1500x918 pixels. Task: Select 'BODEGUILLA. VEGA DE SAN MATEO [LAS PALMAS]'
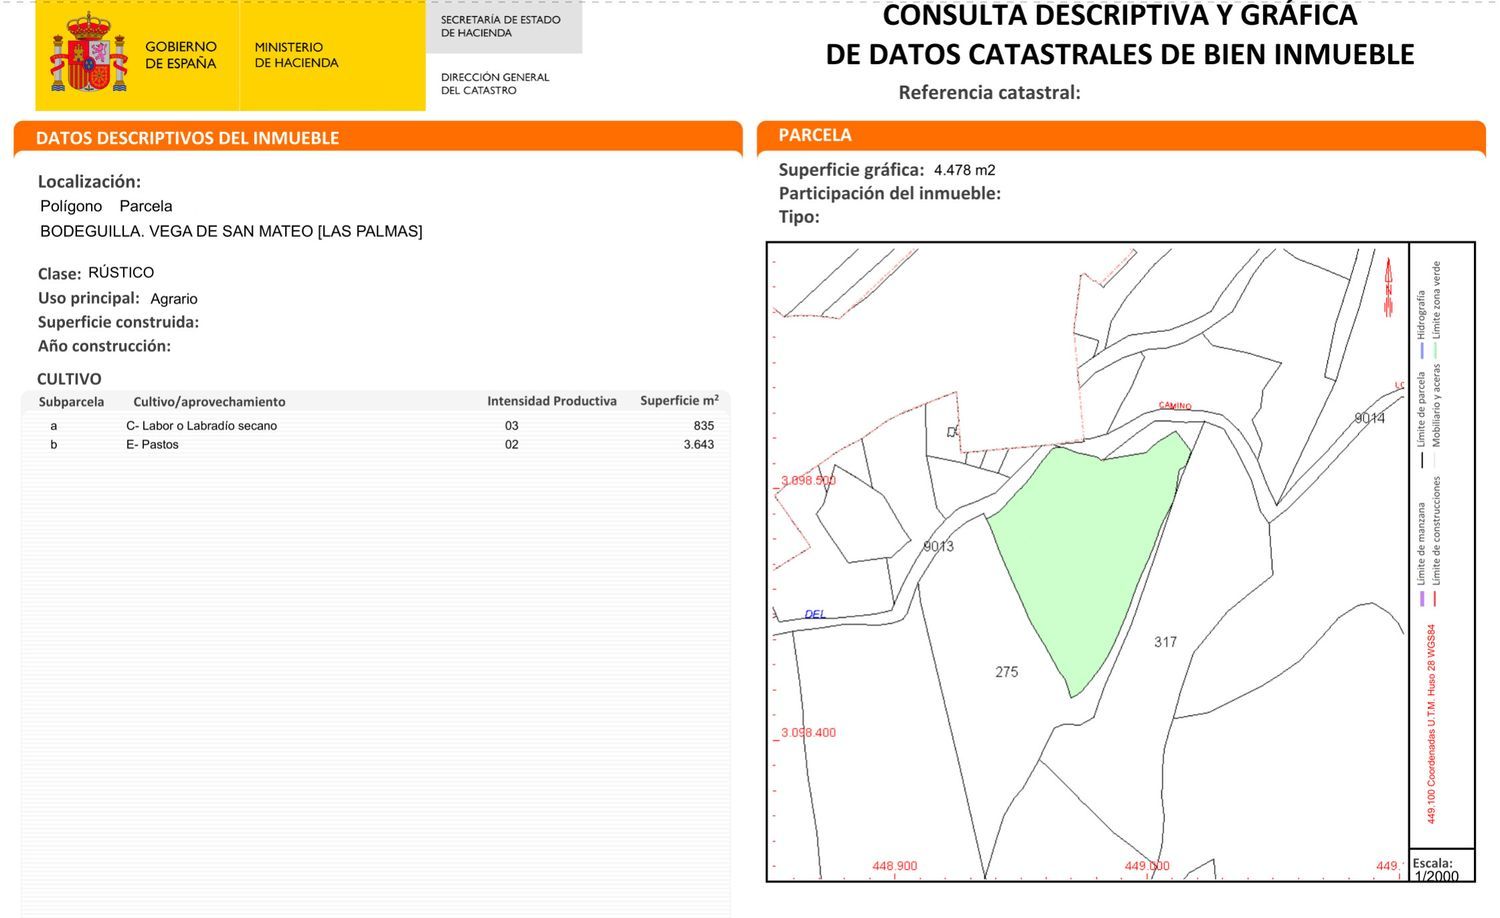(x=231, y=231)
